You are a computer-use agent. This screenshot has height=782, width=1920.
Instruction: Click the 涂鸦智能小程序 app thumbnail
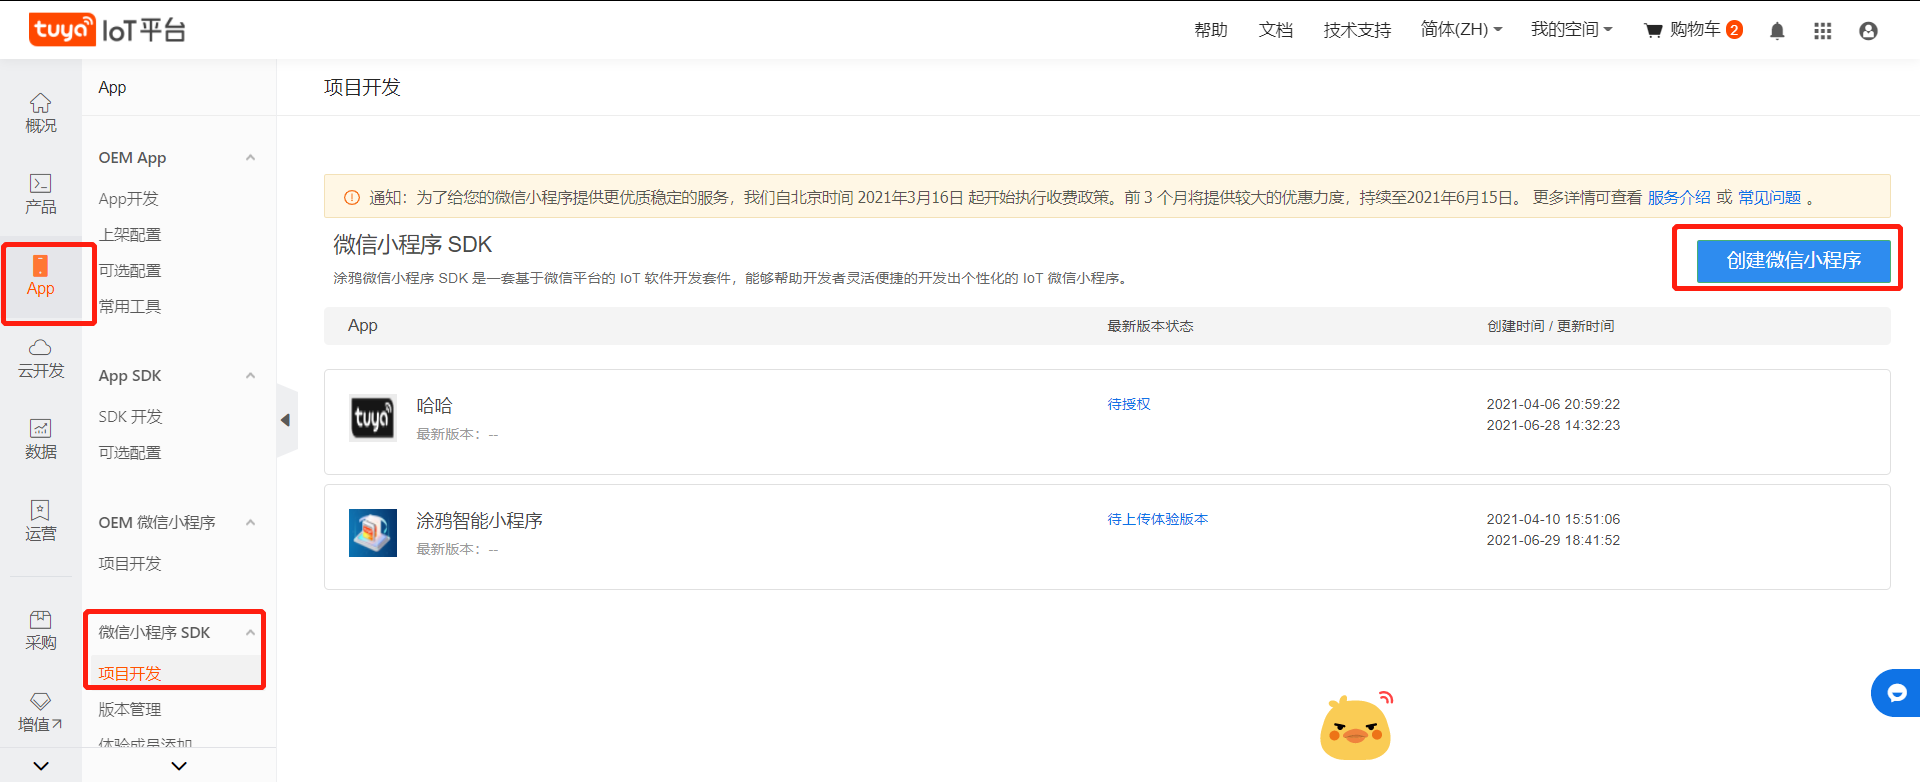click(x=372, y=533)
